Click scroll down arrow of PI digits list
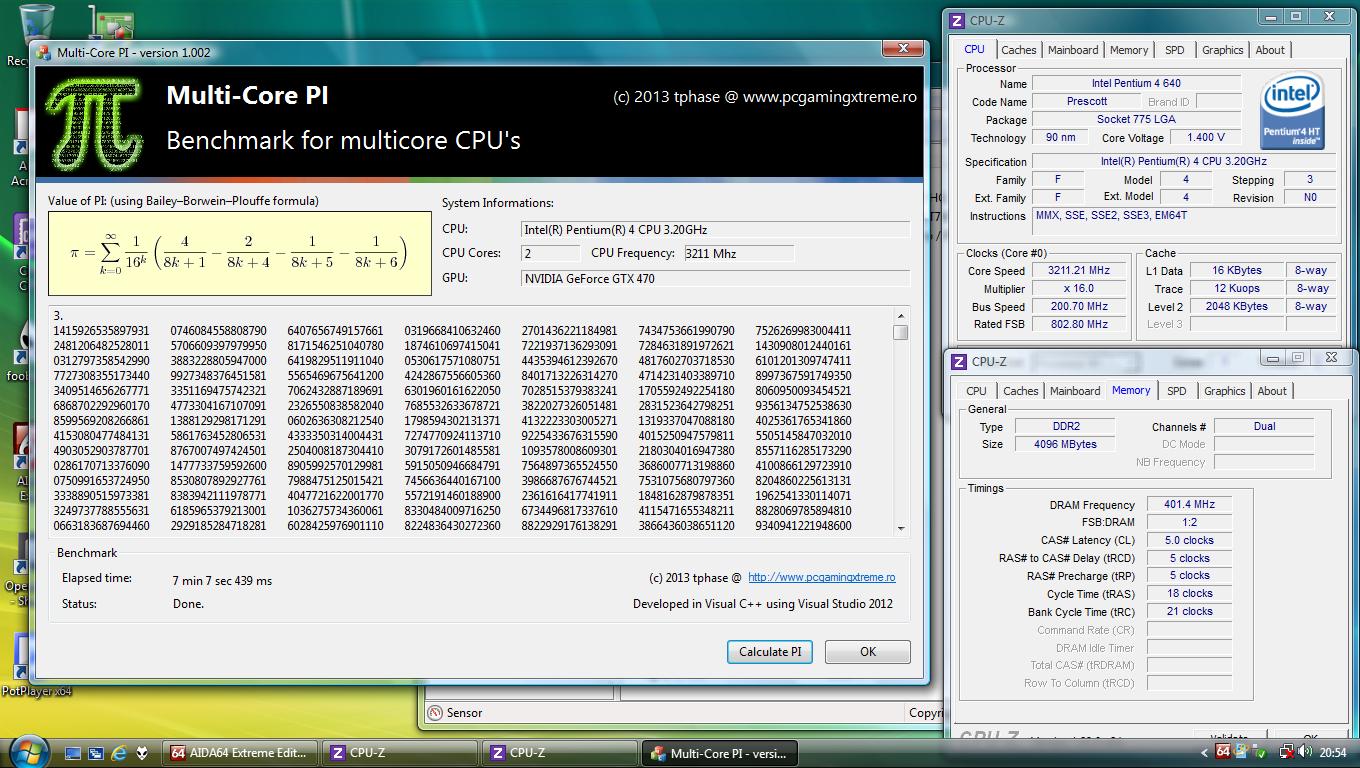The width and height of the screenshot is (1360, 768). (901, 528)
